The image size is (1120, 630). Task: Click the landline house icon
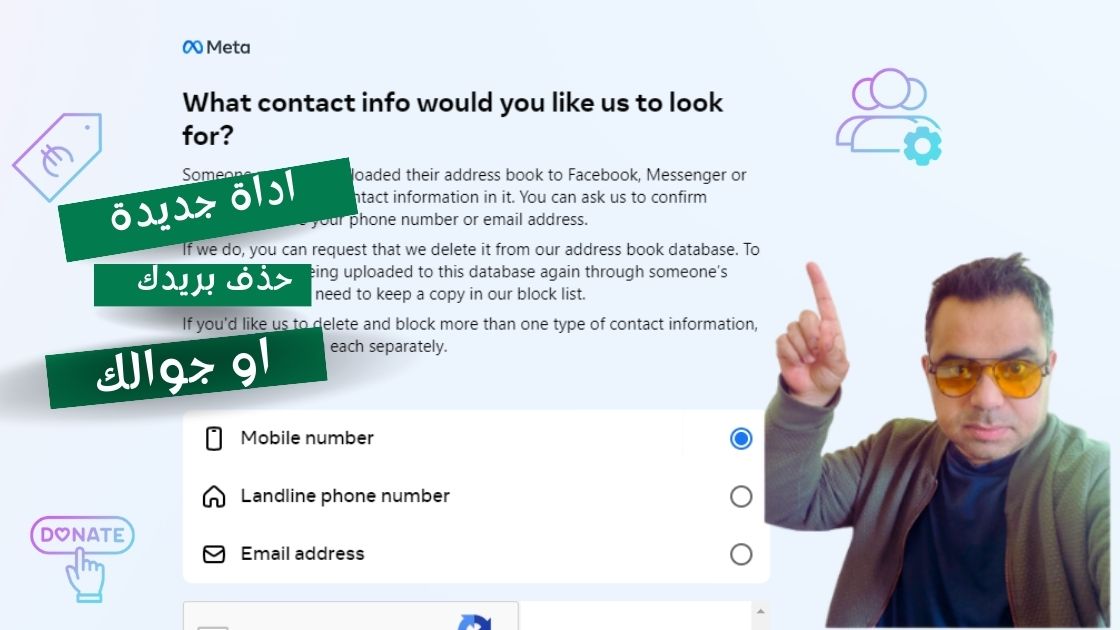213,496
